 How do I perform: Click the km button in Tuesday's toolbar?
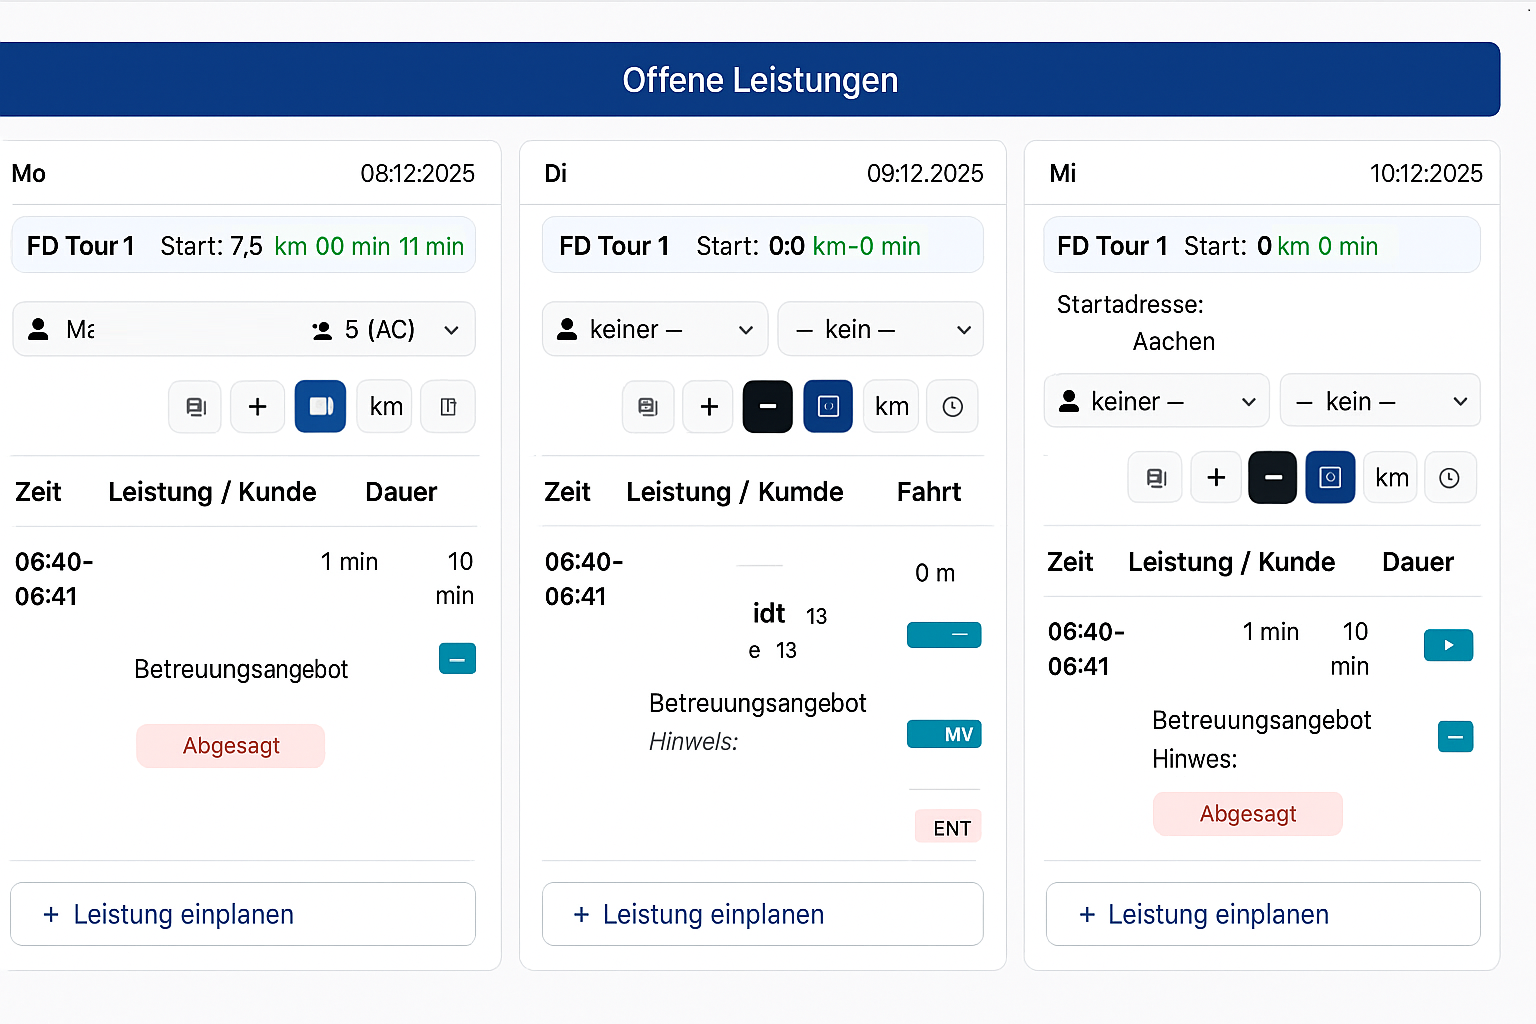[x=891, y=406]
